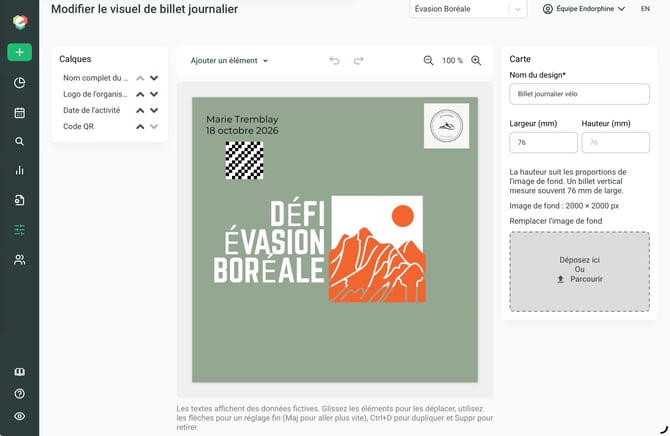This screenshot has width=670, height=436.
Task: Select the QR code element on canvas
Action: pos(244,160)
